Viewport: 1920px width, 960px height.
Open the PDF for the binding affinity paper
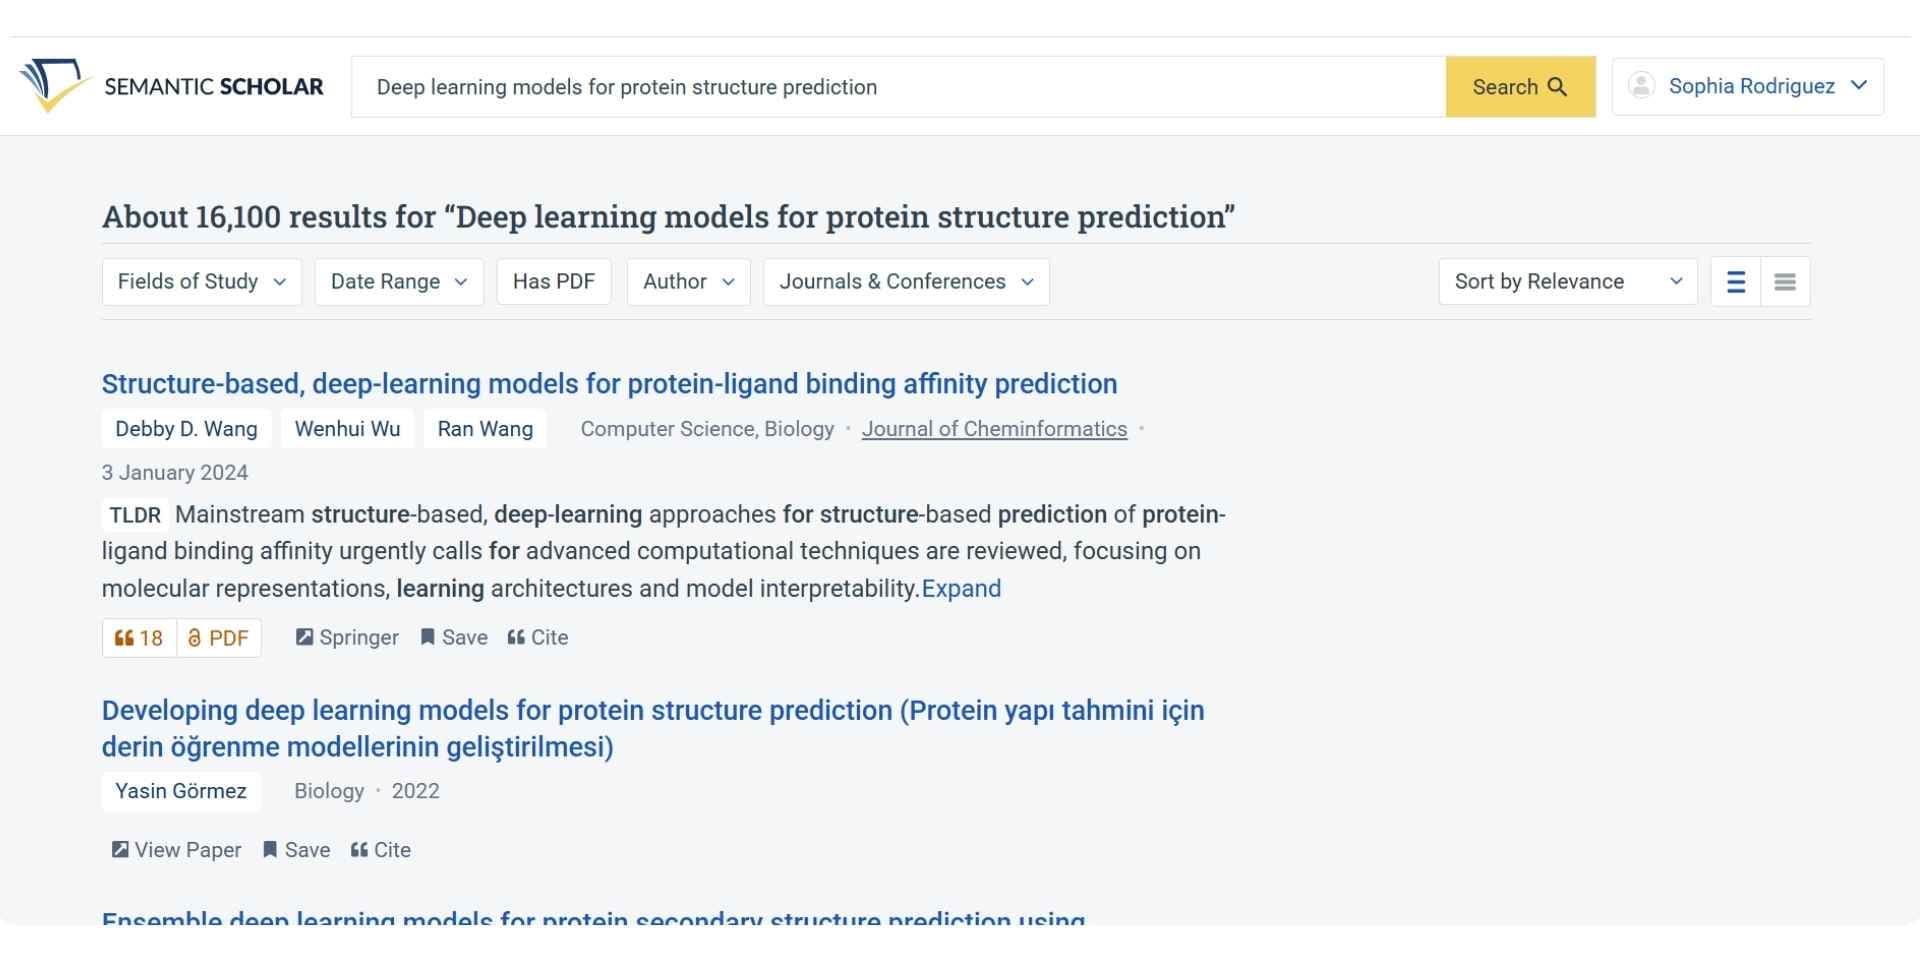click(x=218, y=637)
